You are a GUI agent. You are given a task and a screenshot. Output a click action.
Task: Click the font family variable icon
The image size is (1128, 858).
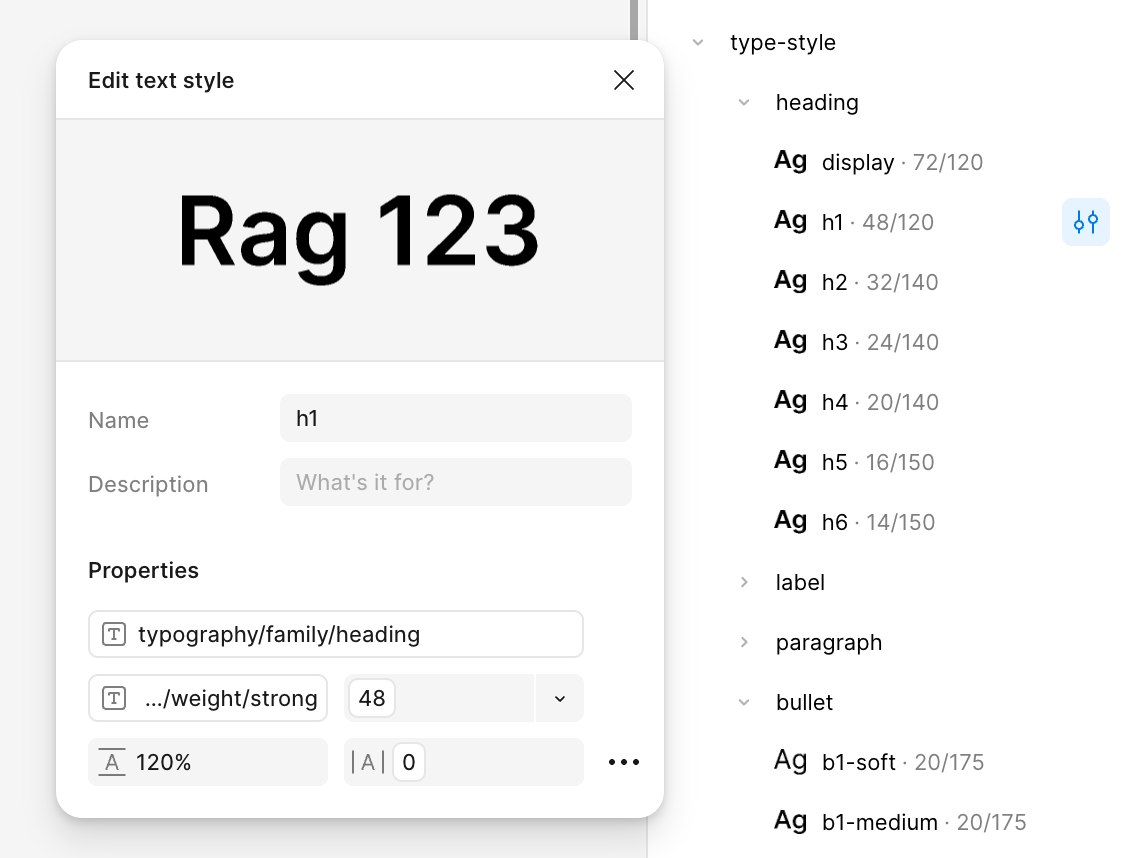coord(114,634)
